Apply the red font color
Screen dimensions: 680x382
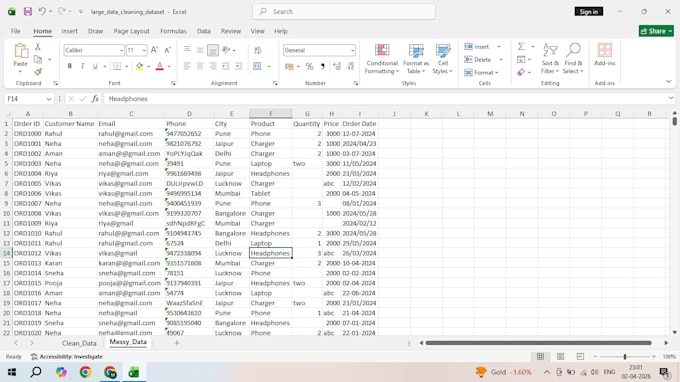coord(160,66)
